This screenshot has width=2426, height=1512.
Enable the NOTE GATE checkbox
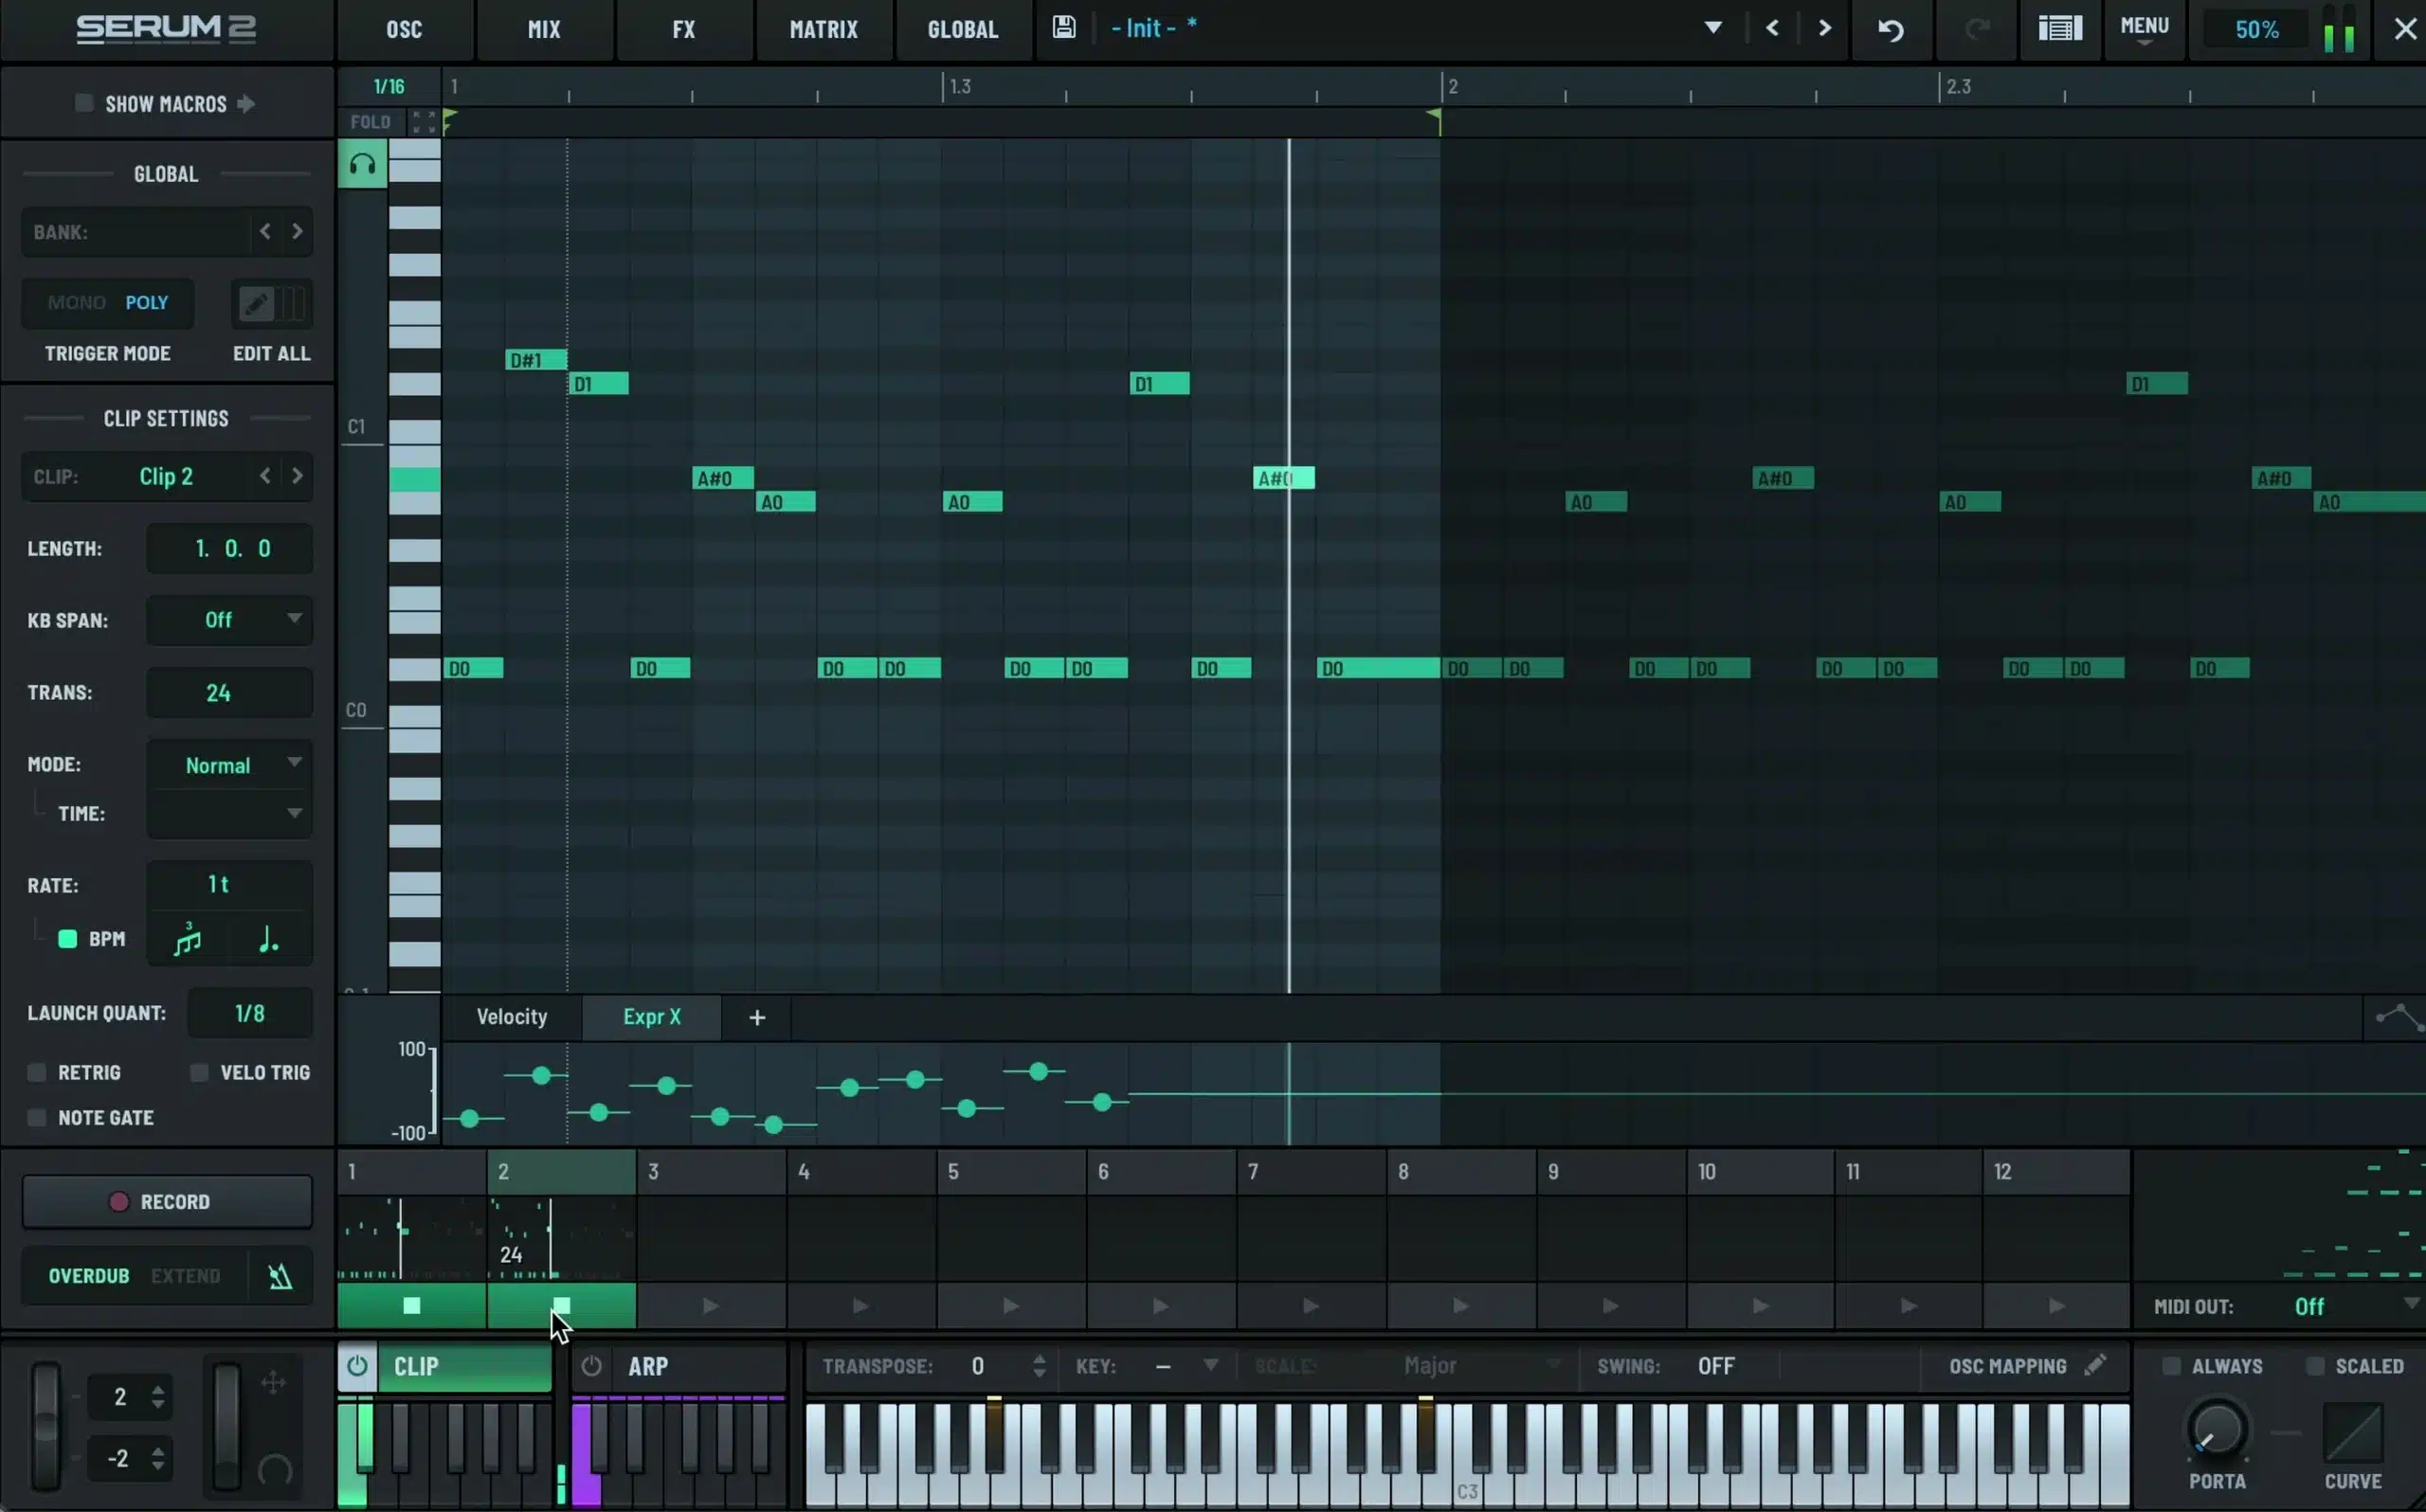(37, 1117)
